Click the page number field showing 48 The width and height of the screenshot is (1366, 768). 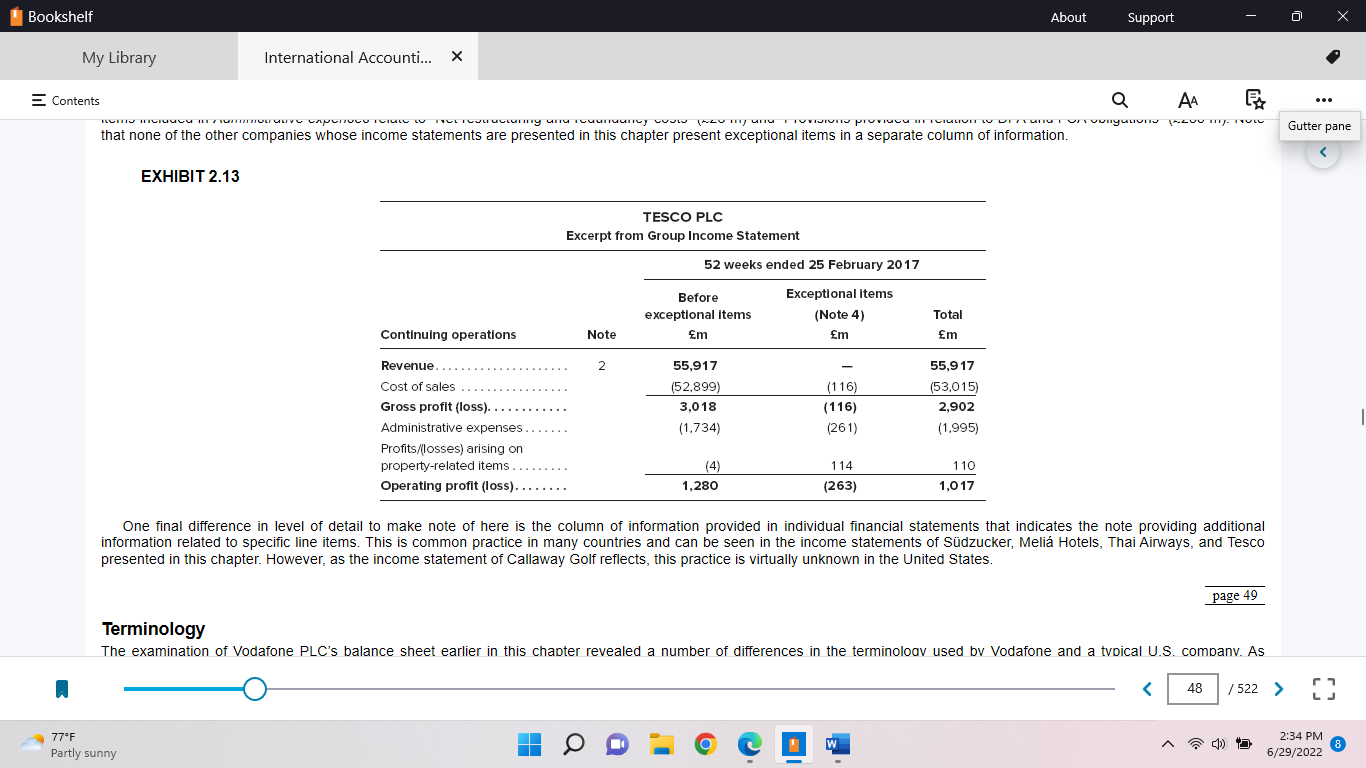point(1193,689)
